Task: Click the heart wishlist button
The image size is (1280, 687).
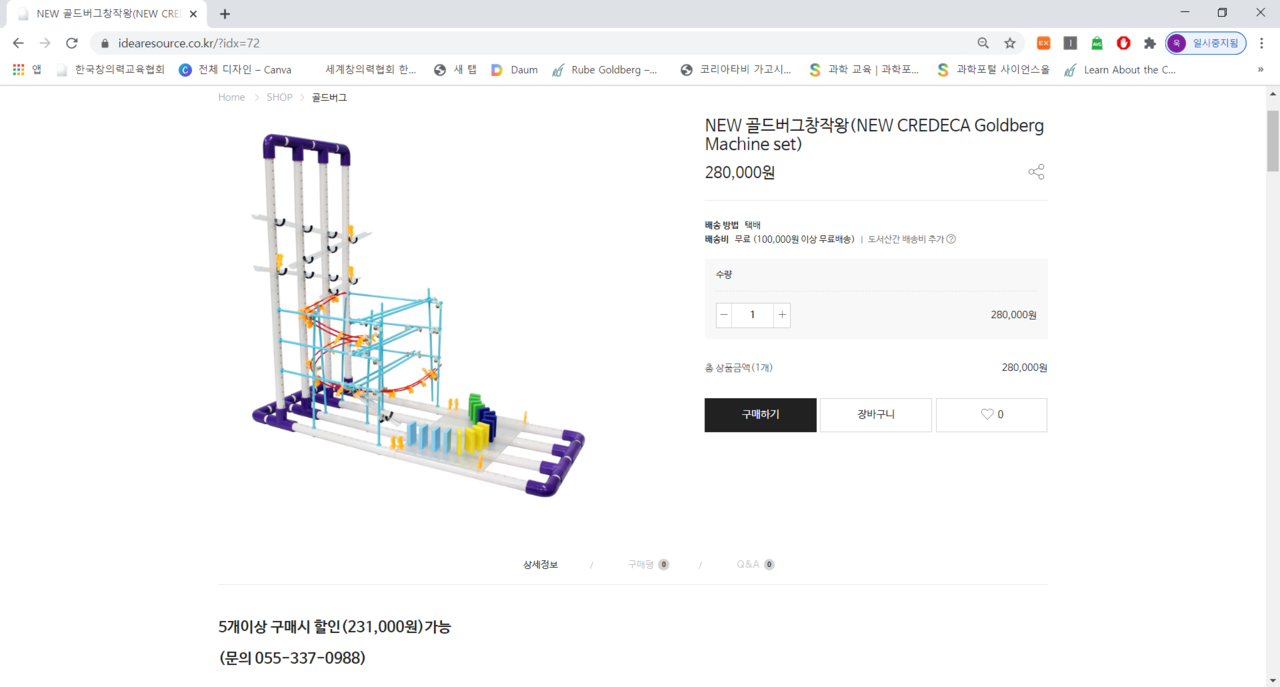Action: [991, 415]
